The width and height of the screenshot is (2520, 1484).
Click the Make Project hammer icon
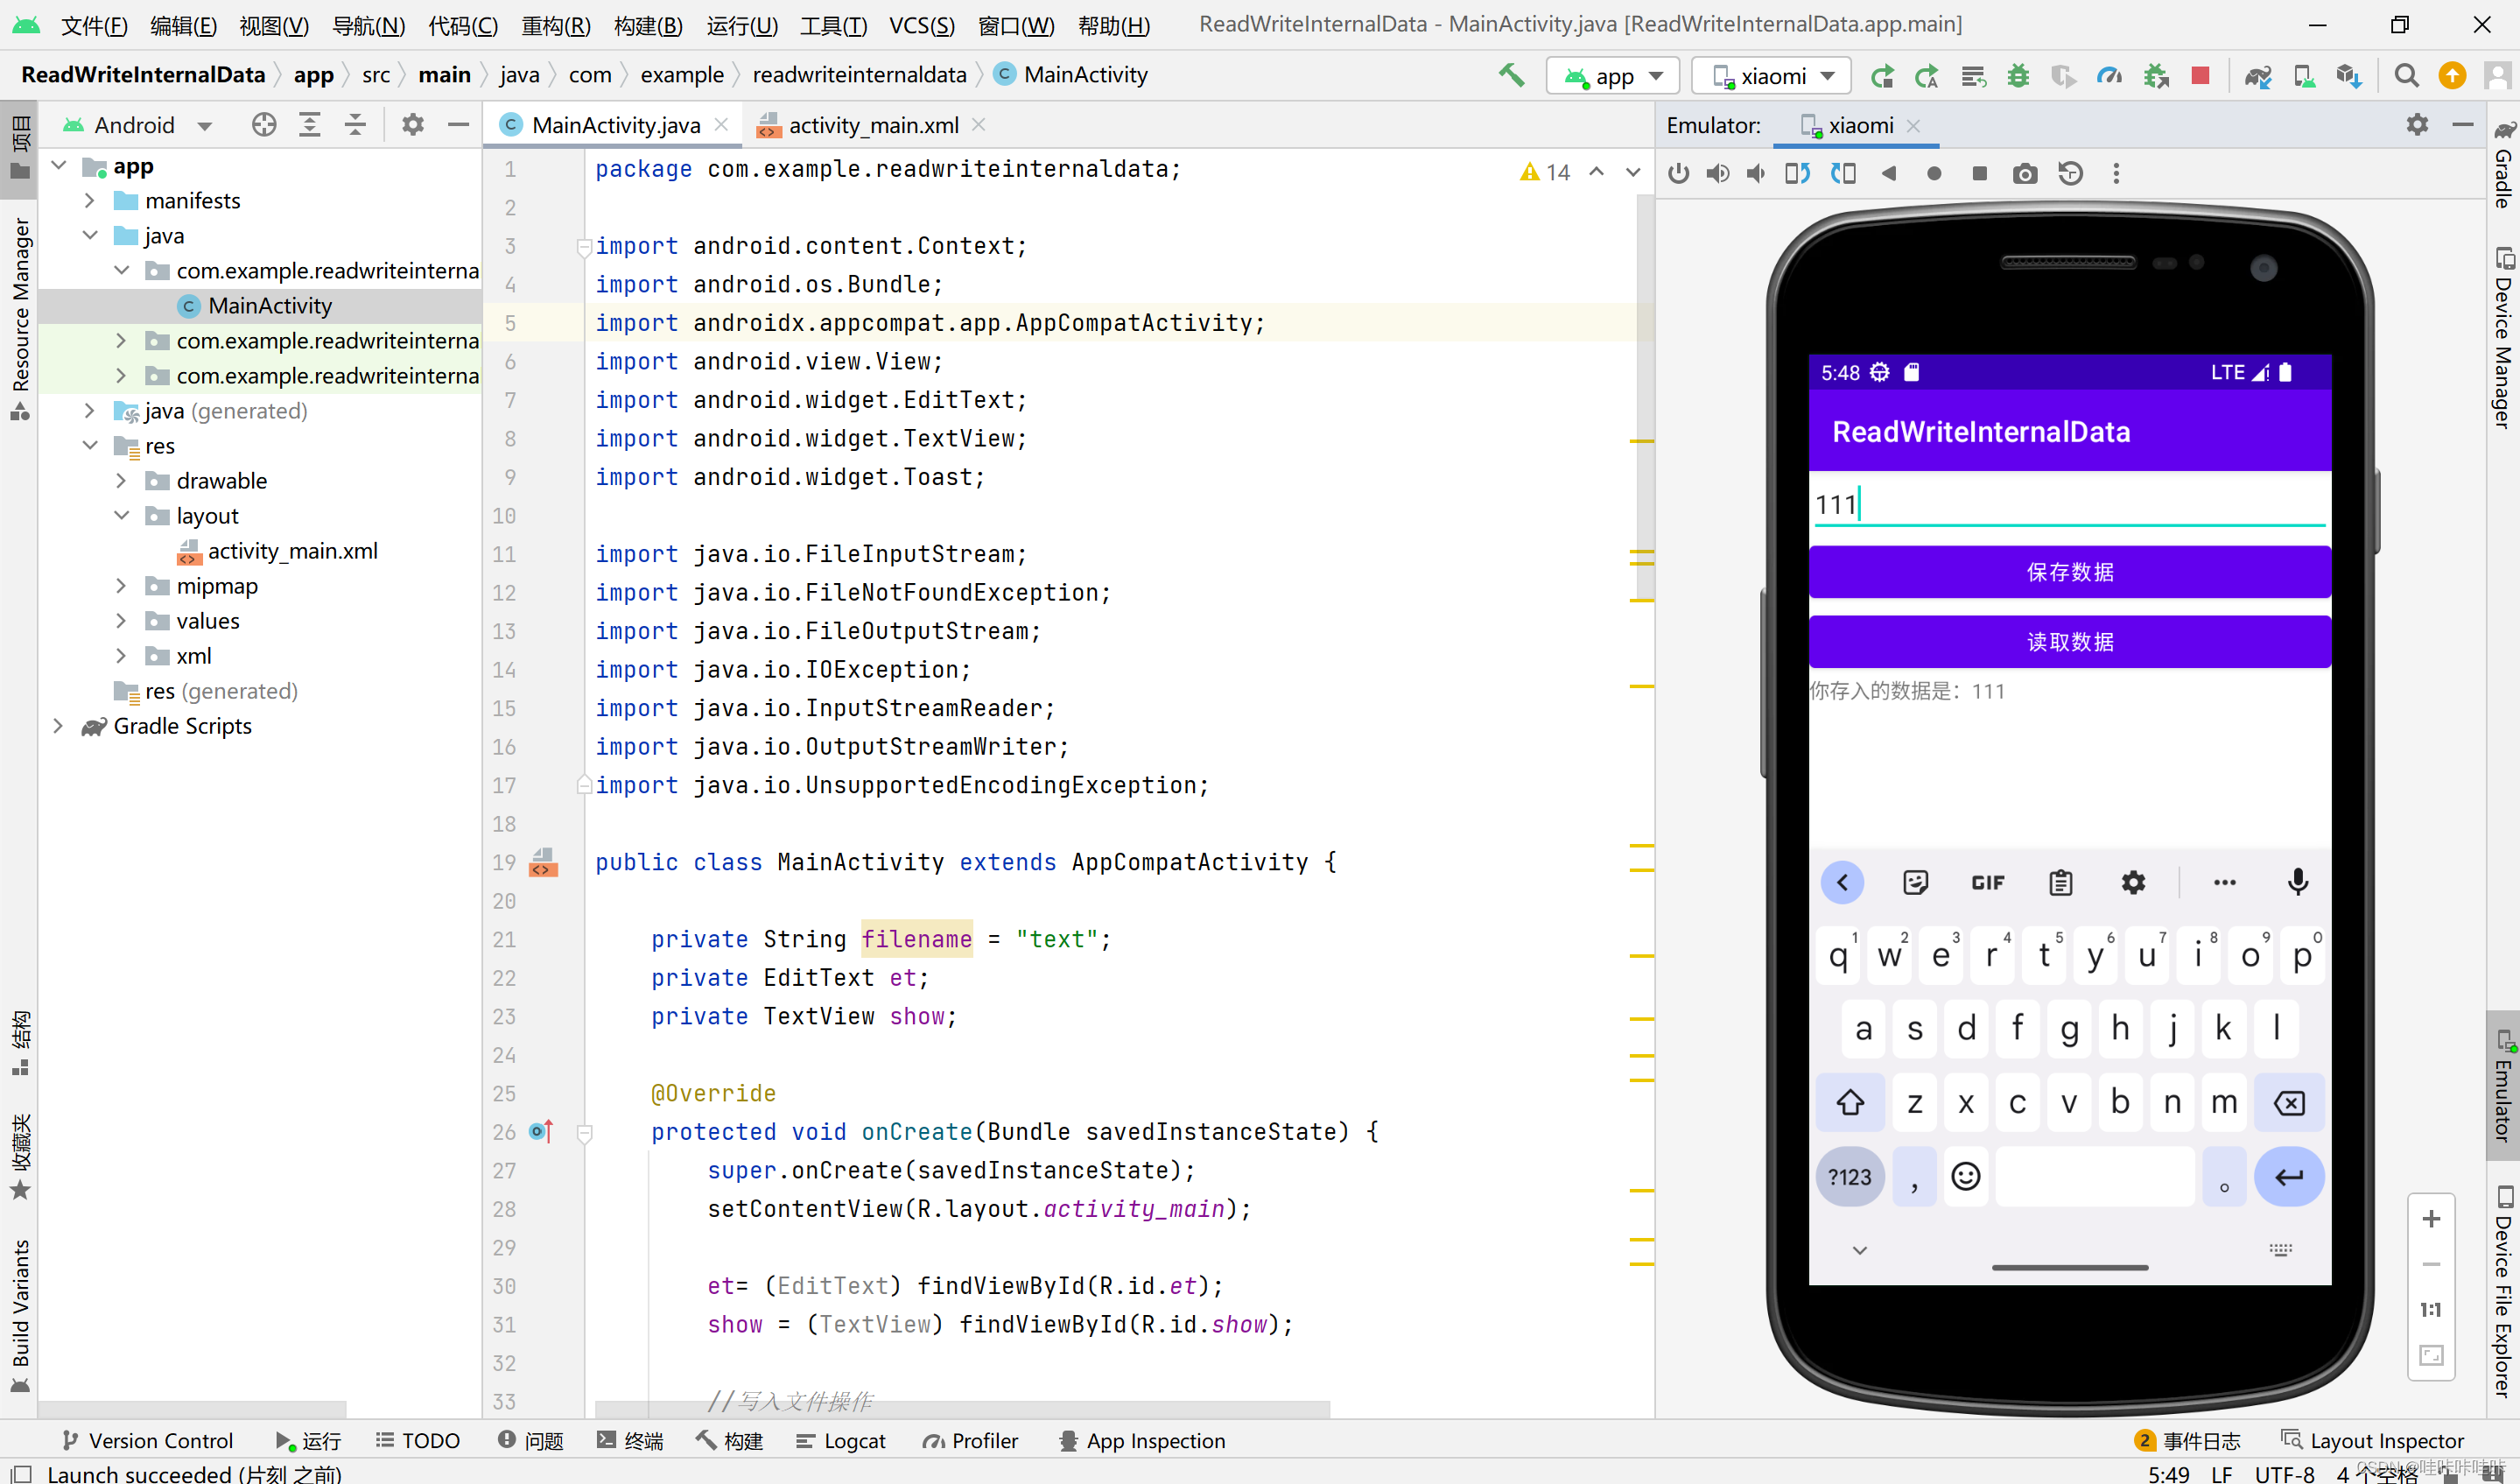(x=1511, y=75)
